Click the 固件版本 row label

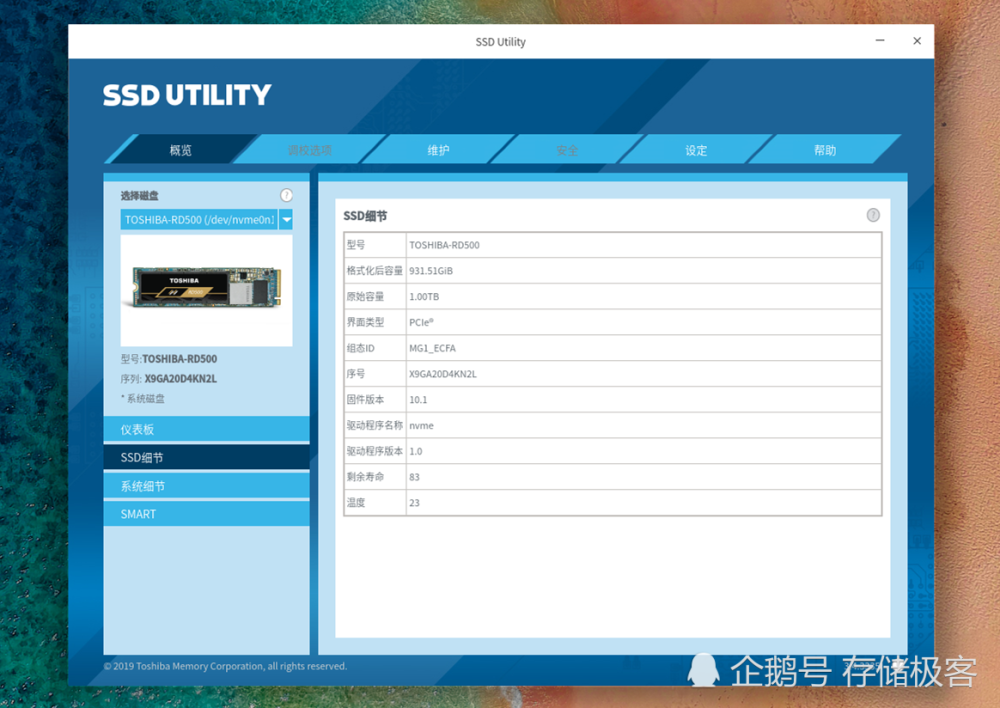[x=365, y=400]
